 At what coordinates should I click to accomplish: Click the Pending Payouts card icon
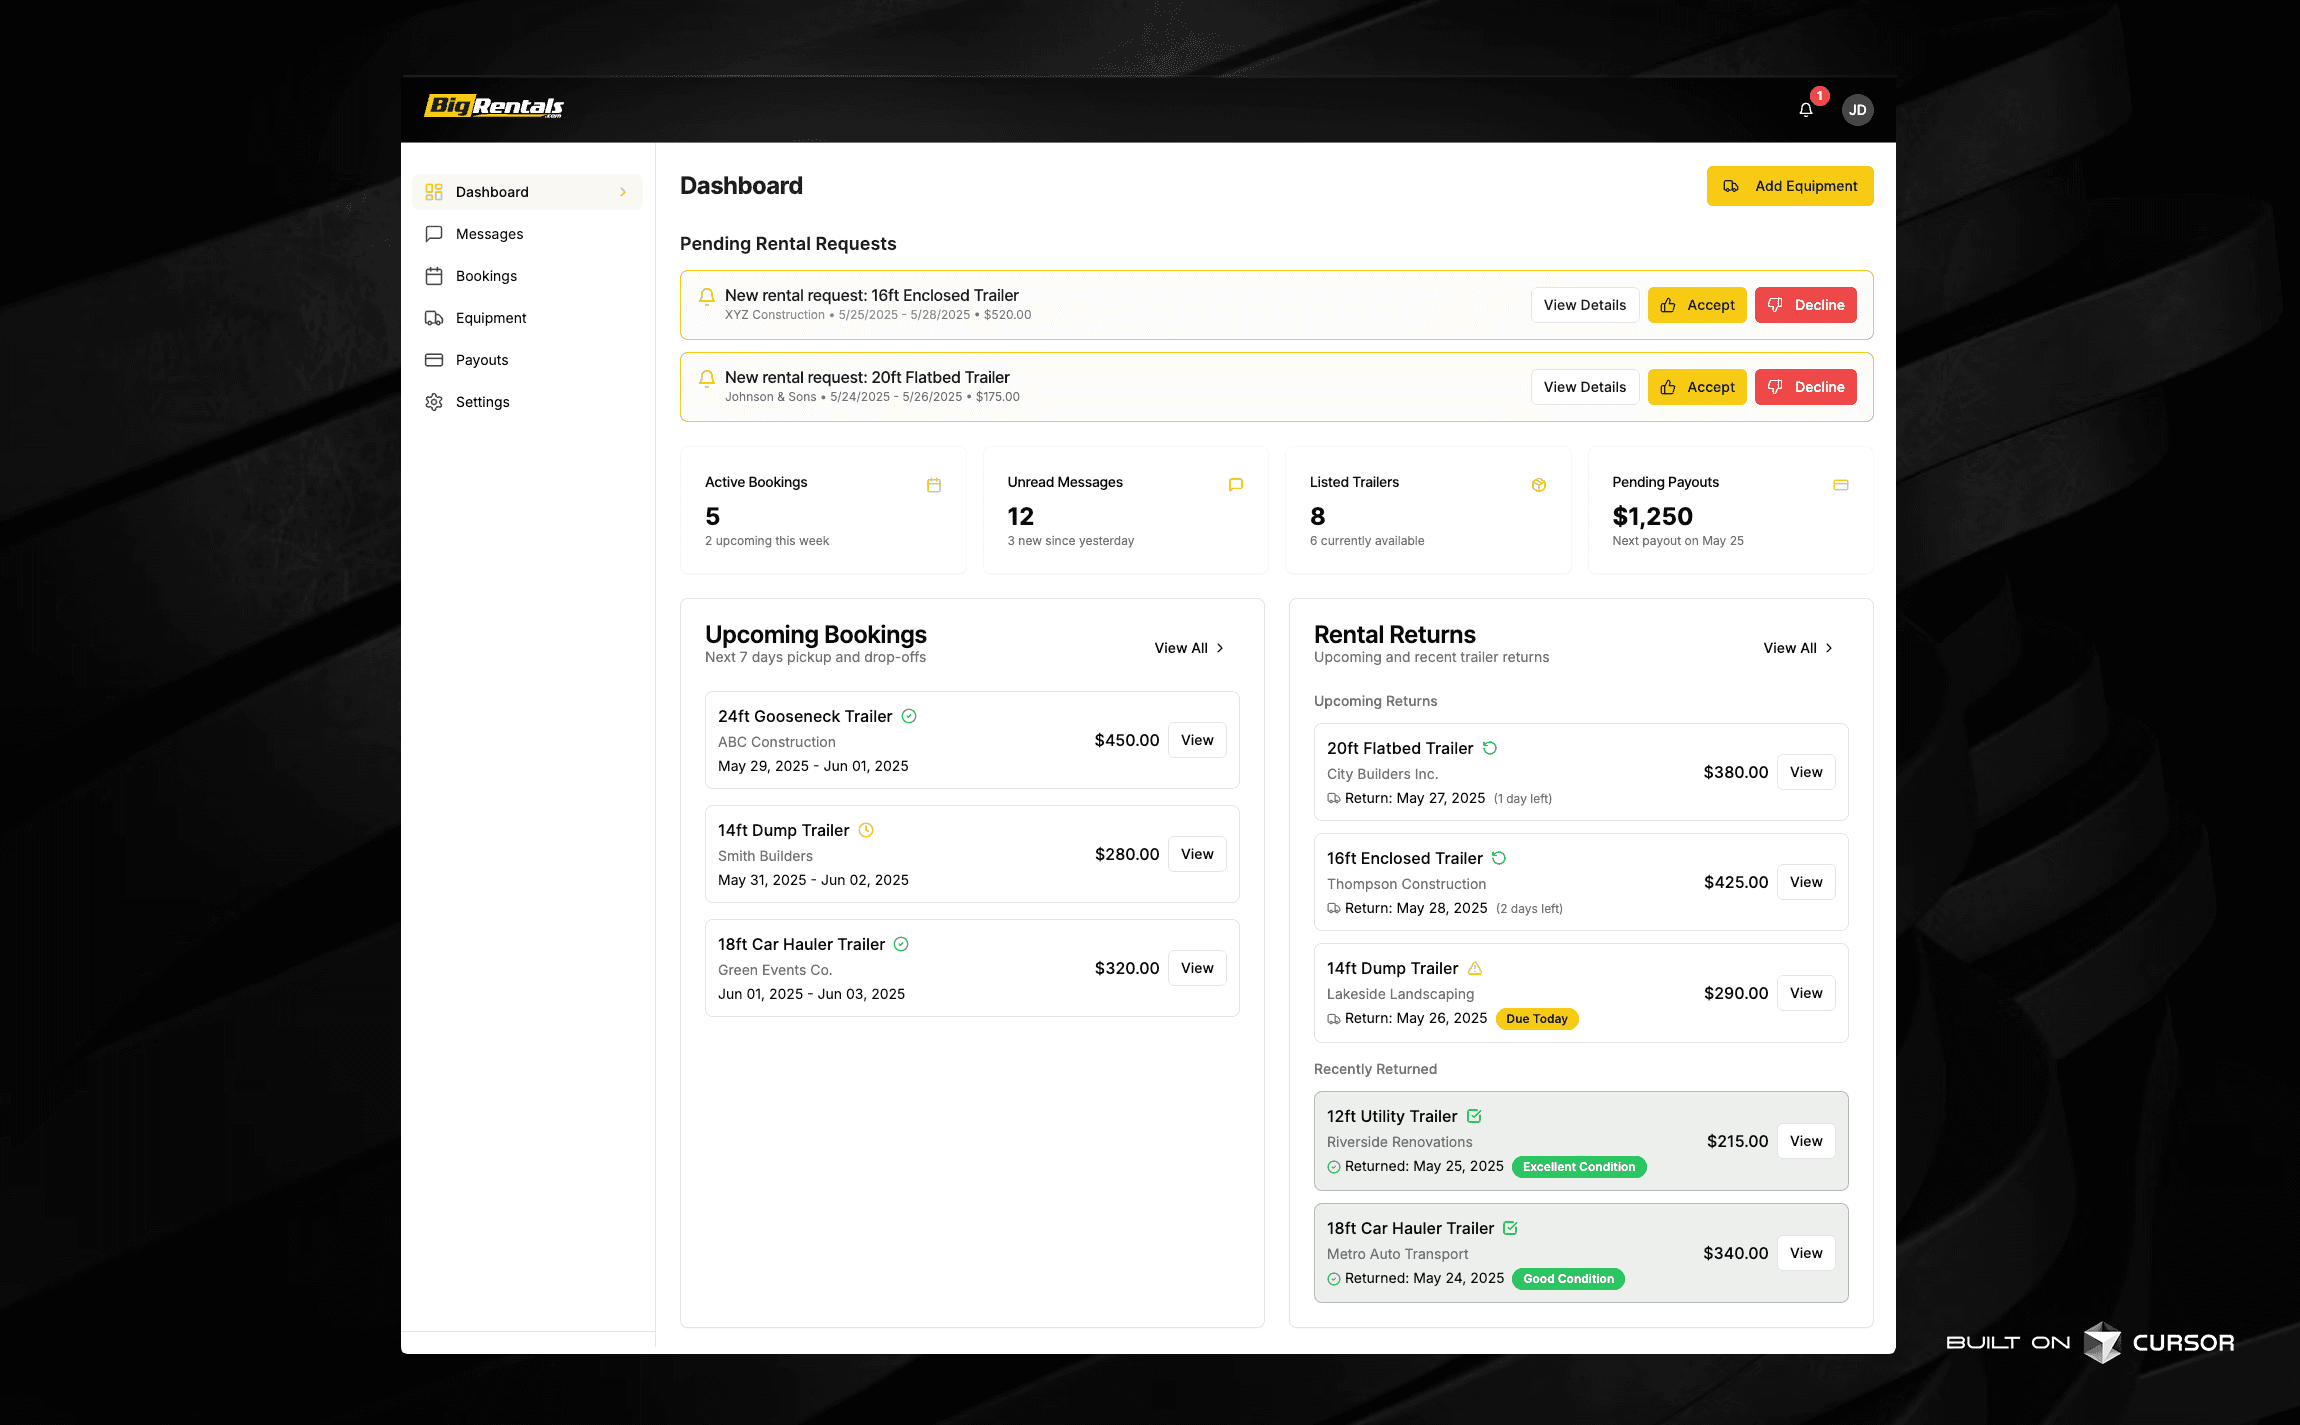(1840, 485)
